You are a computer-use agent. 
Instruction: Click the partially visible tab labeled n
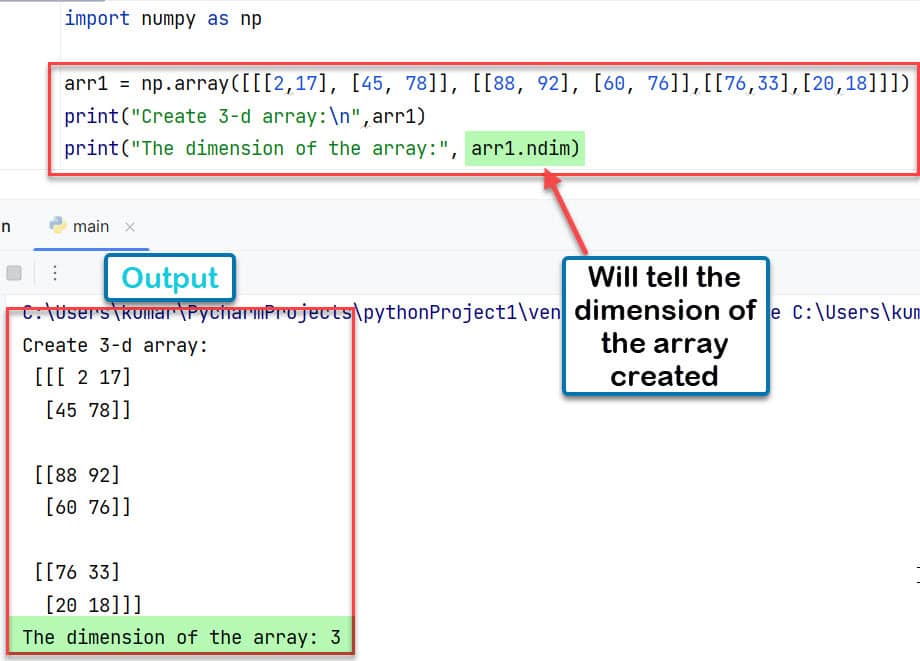click(x=7, y=226)
